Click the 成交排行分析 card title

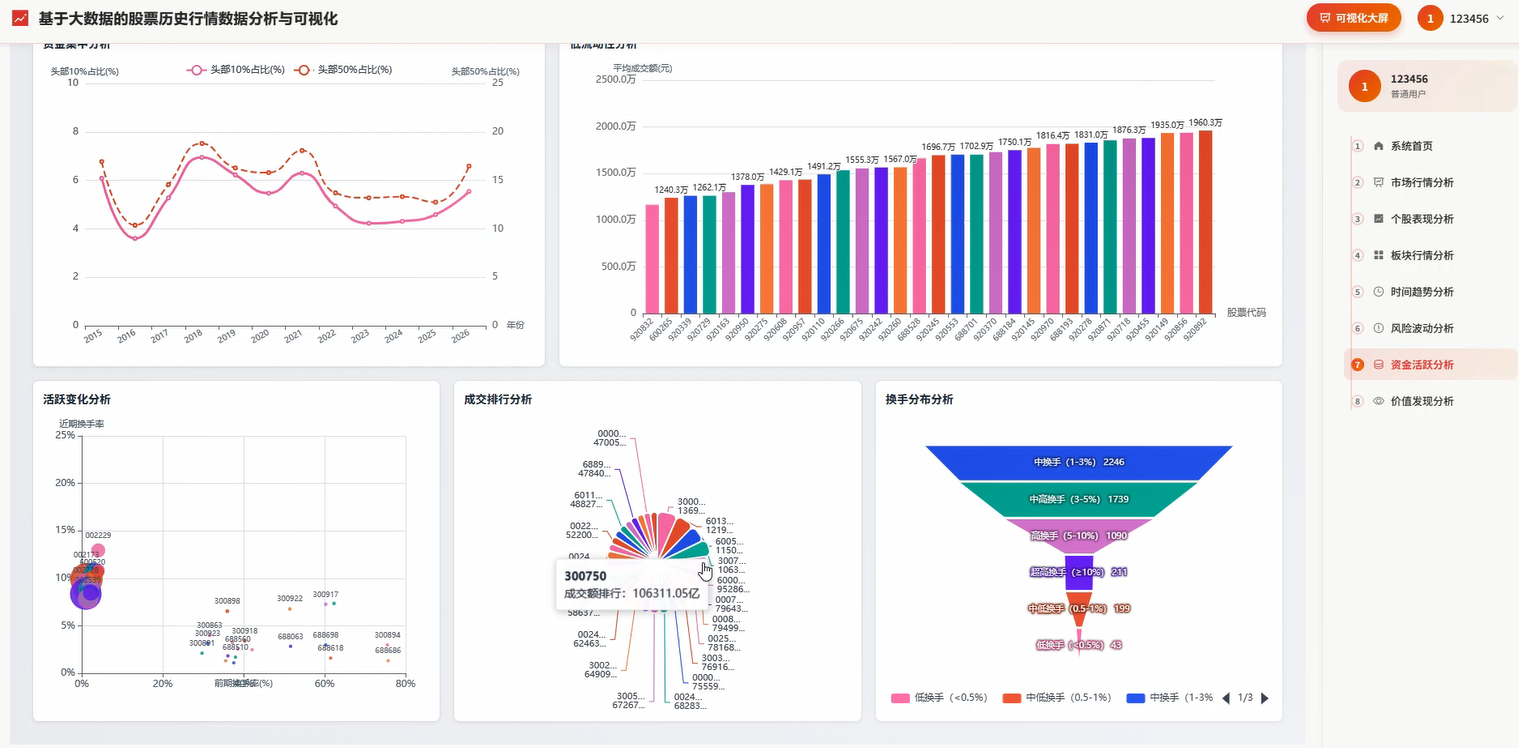pos(498,399)
